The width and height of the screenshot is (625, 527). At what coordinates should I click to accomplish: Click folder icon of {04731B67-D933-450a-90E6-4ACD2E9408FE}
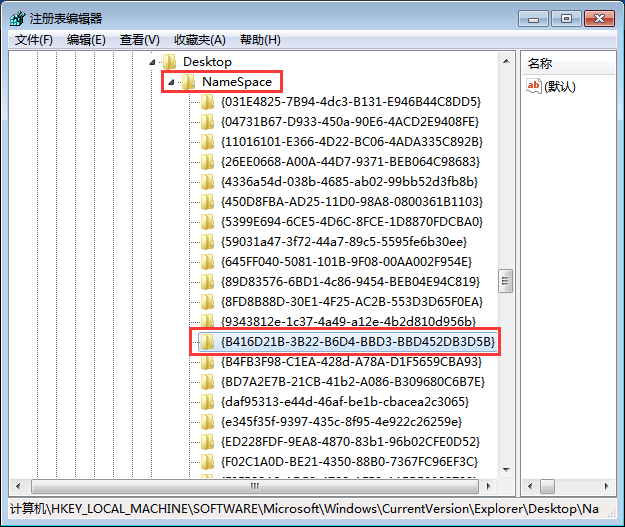[207, 122]
